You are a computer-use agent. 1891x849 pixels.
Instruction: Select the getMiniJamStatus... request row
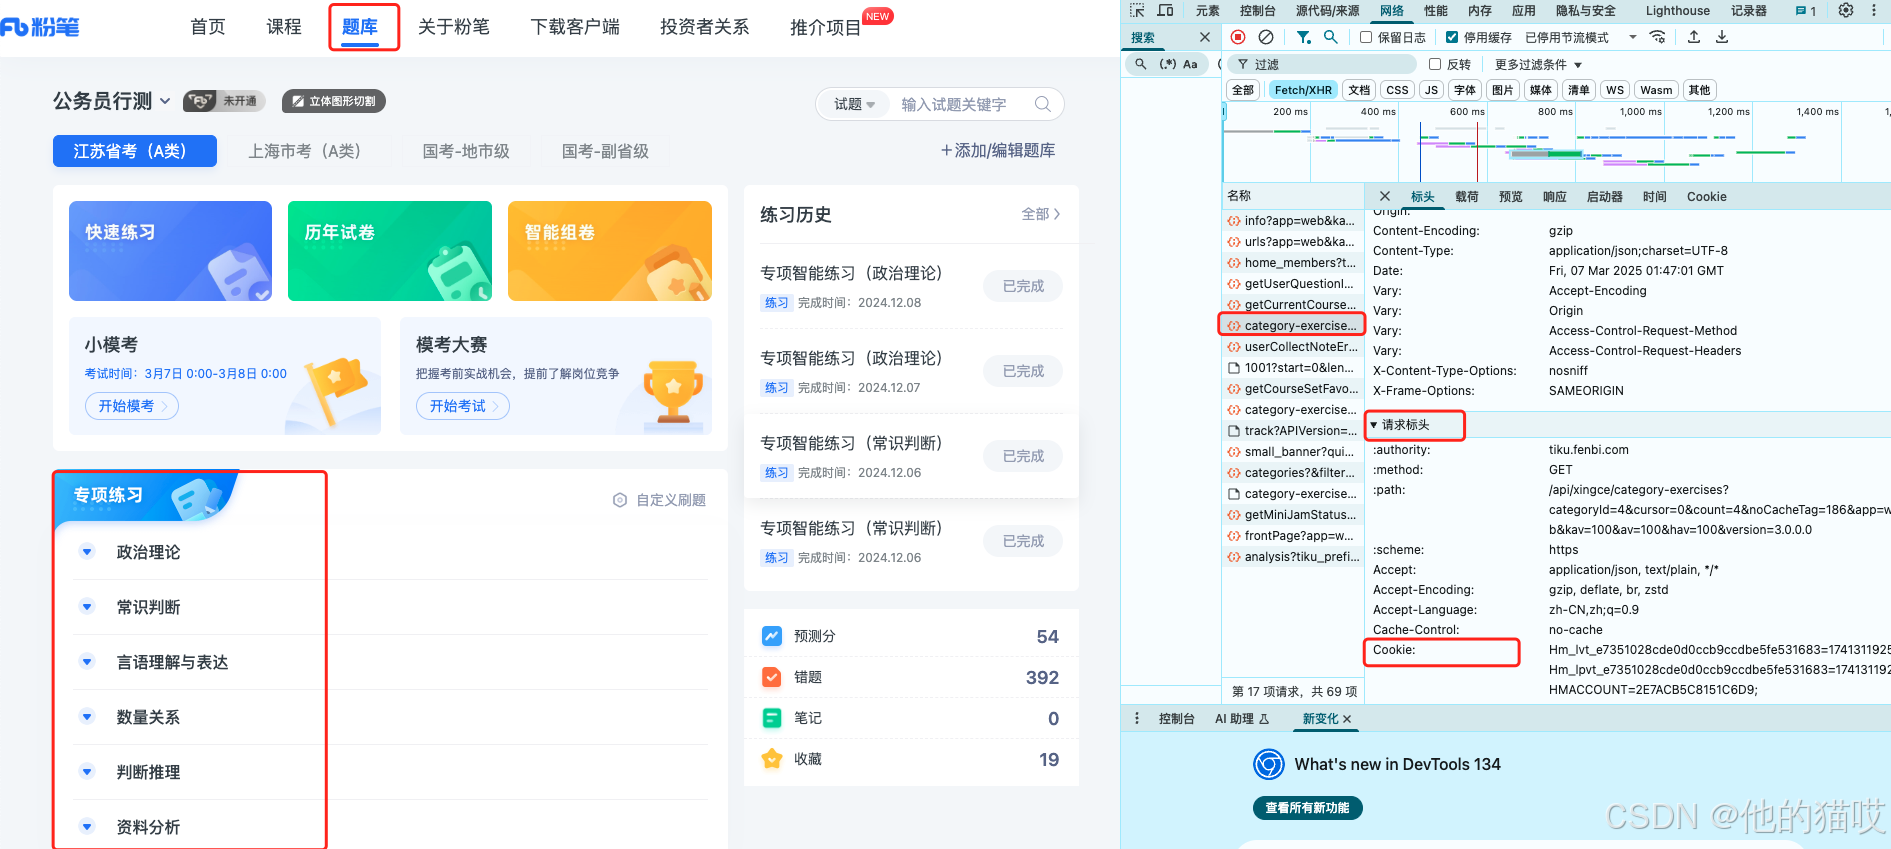[1293, 515]
